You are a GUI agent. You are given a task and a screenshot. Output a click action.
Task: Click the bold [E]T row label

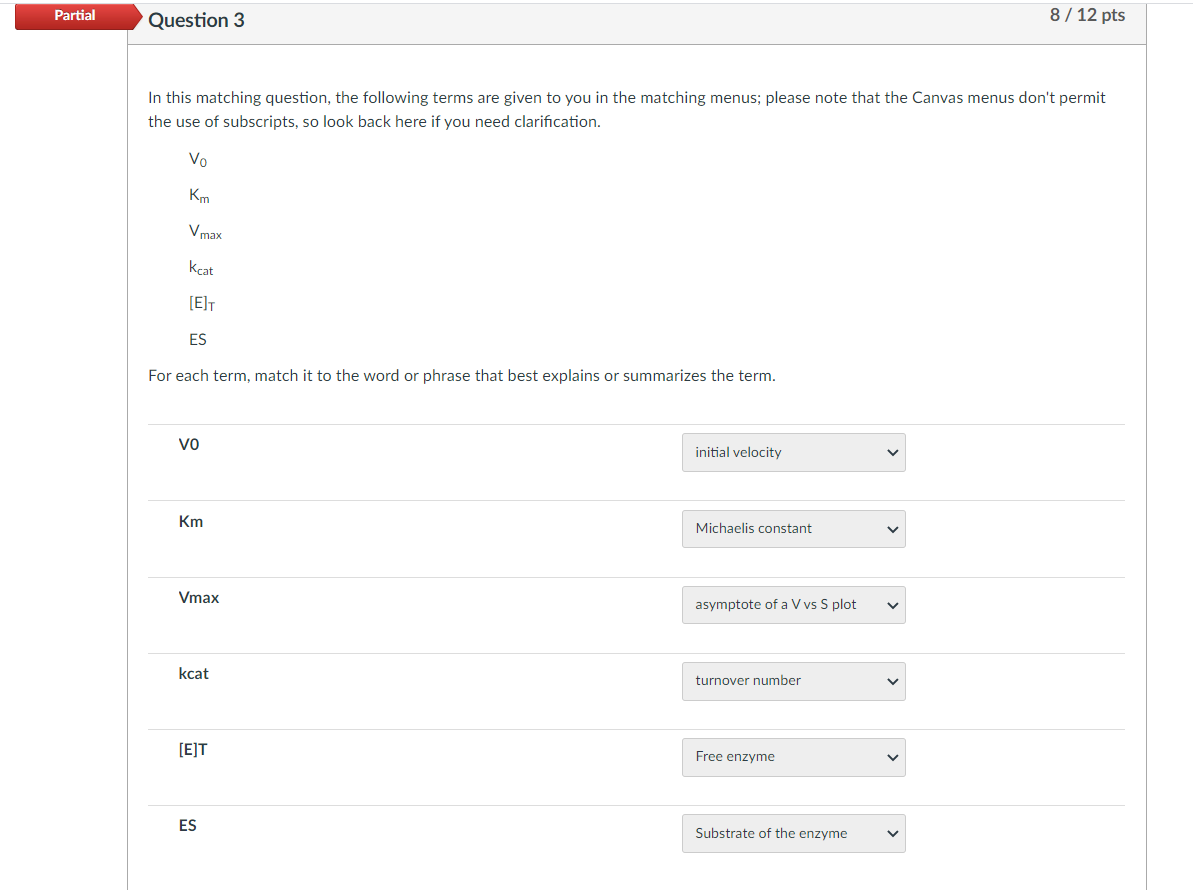click(x=193, y=749)
